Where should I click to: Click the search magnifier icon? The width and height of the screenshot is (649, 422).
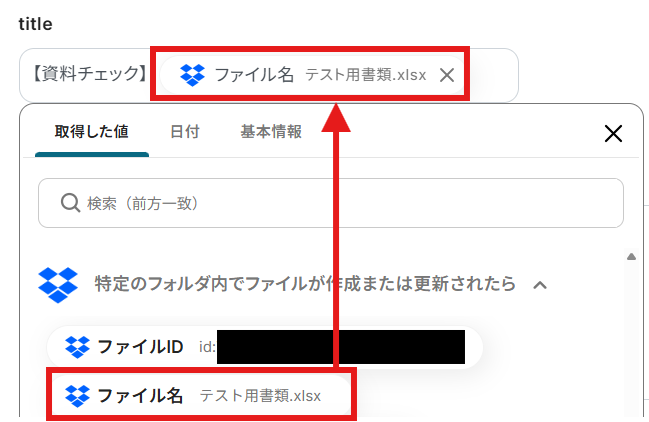[70, 203]
